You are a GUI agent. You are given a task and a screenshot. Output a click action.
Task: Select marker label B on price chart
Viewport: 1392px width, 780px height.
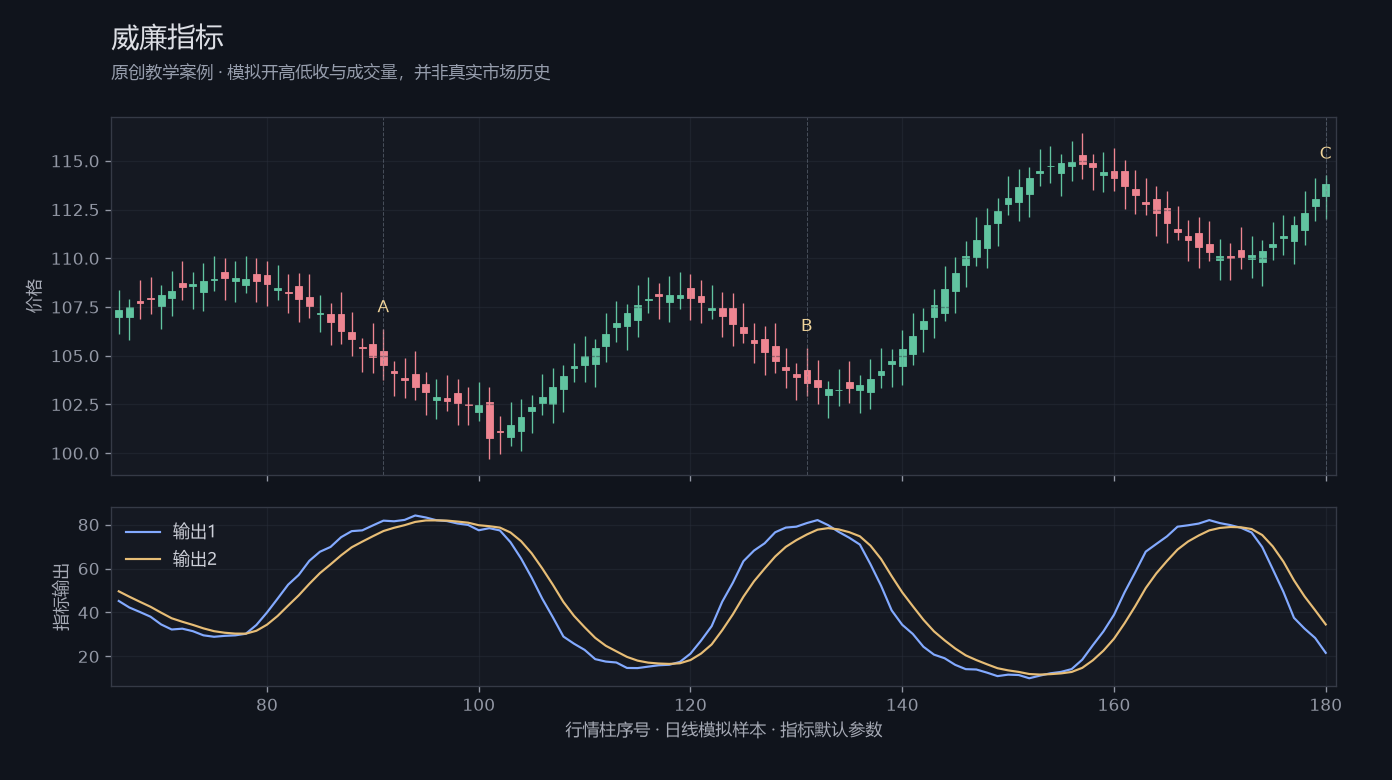807,326
